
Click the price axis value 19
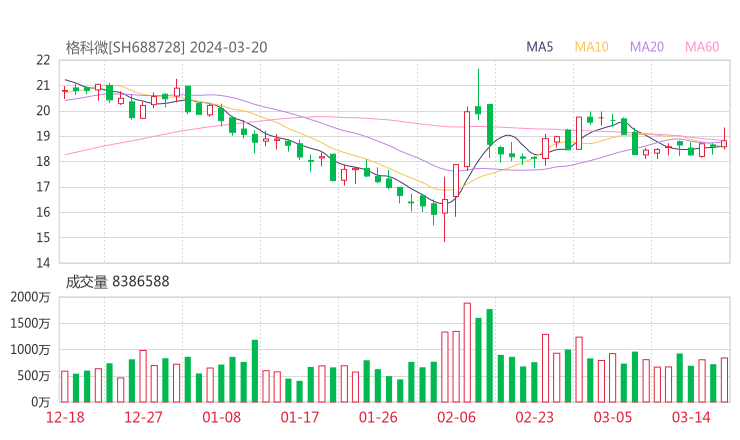point(43,136)
